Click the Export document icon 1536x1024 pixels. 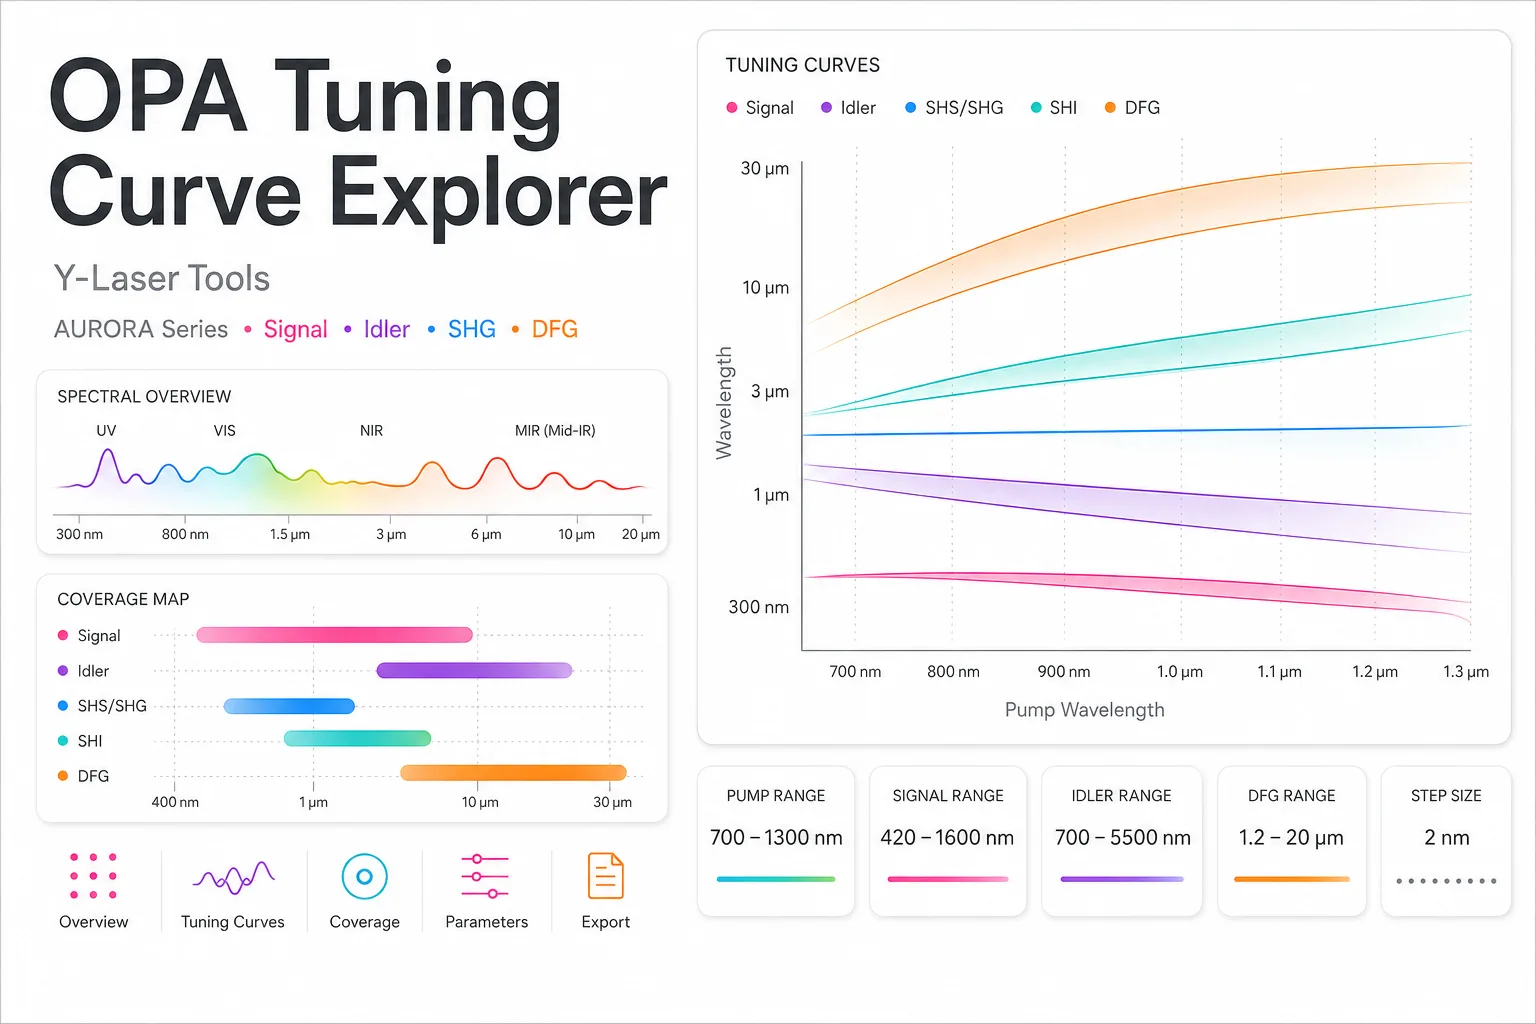tap(606, 876)
